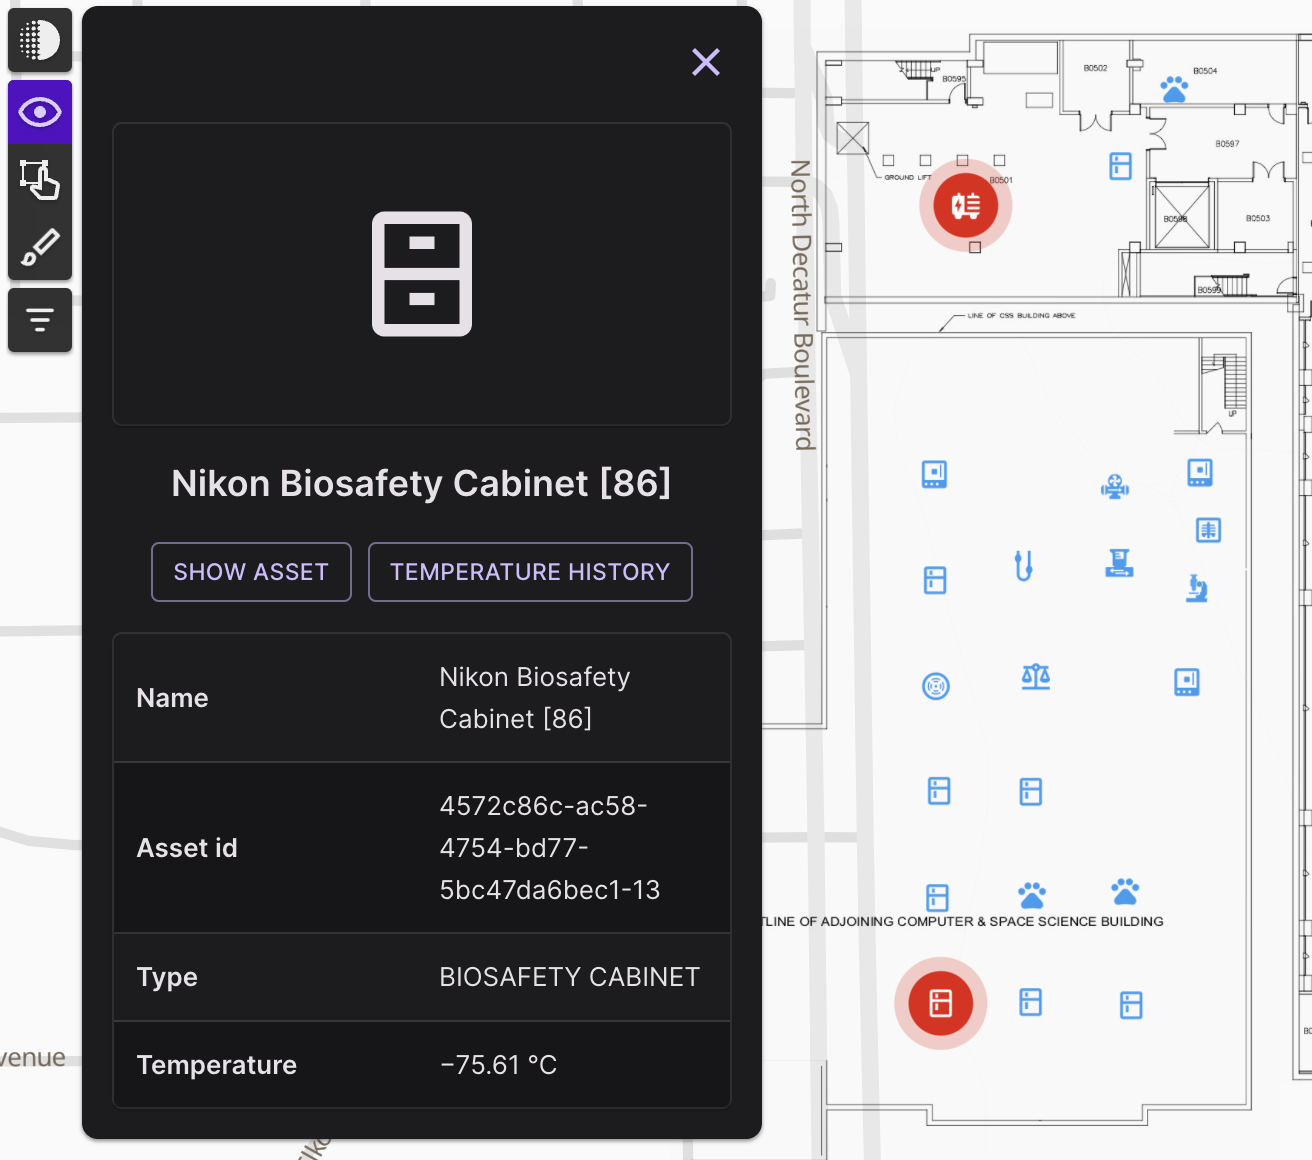The height and width of the screenshot is (1160, 1312).
Task: Close the Nikon Biosafety Cabinet panel
Action: click(x=706, y=62)
